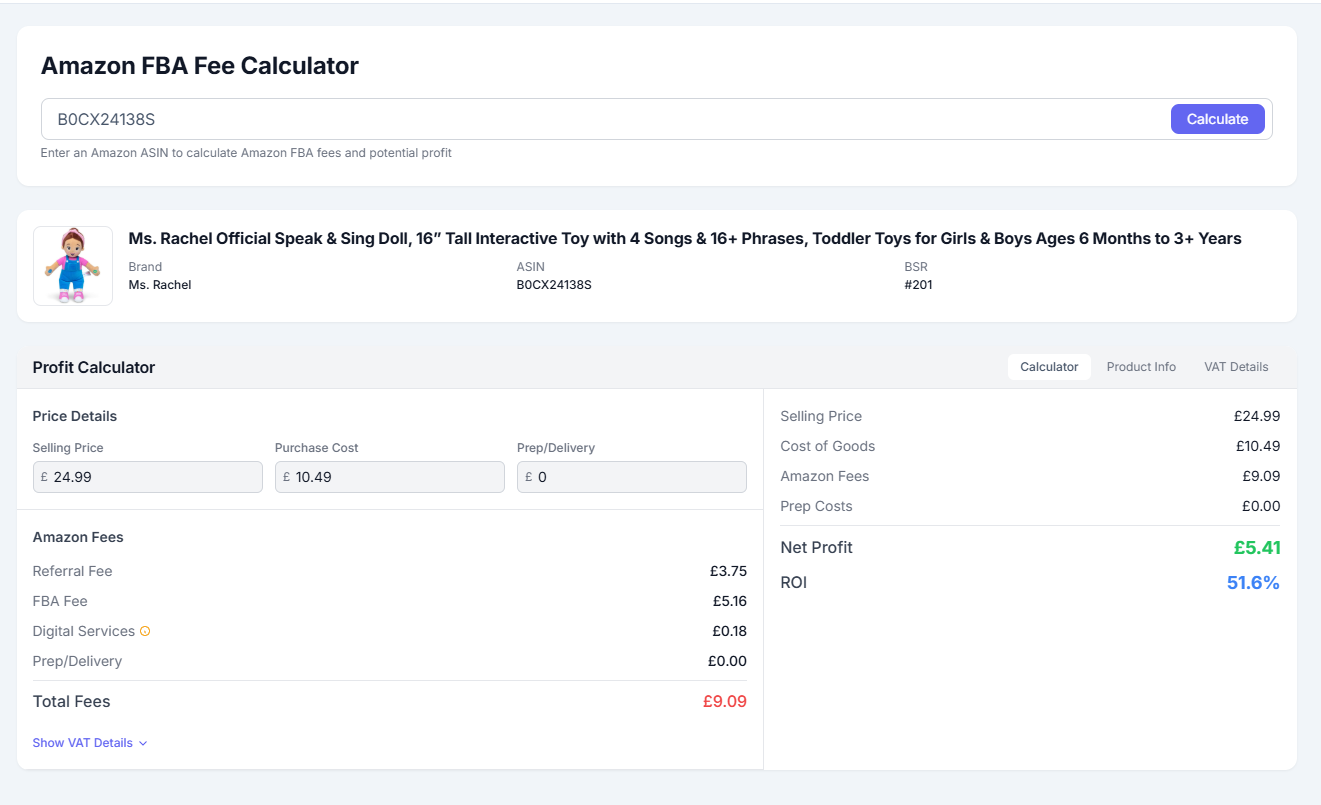Click the Ms. Rachel brand name
The width and height of the screenshot is (1321, 805).
coord(160,285)
